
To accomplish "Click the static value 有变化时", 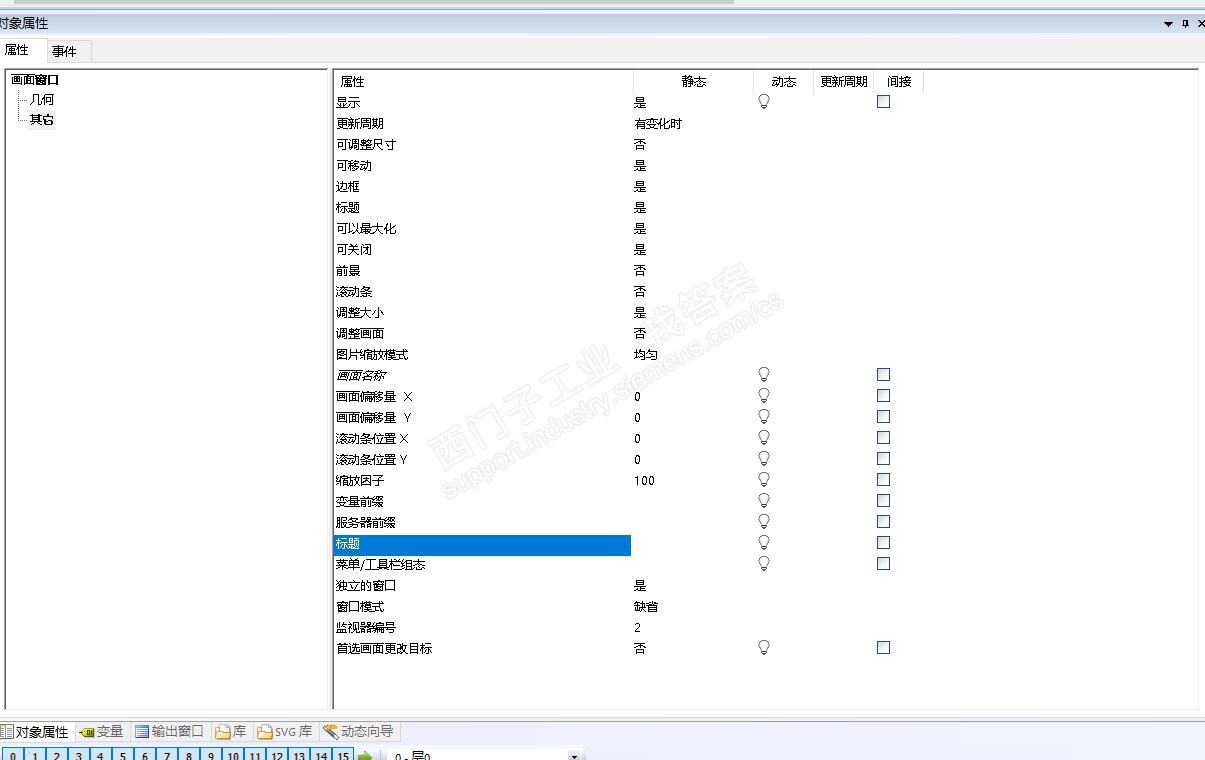I will tap(658, 124).
